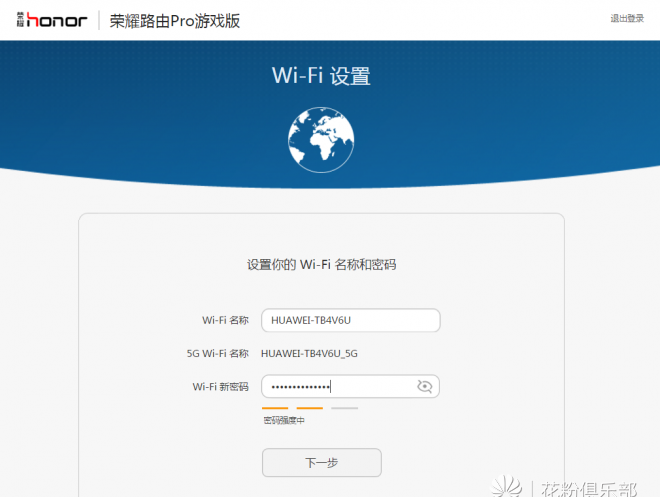The width and height of the screenshot is (660, 497).
Task: Click the 退出登录 link
Action: (x=627, y=19)
